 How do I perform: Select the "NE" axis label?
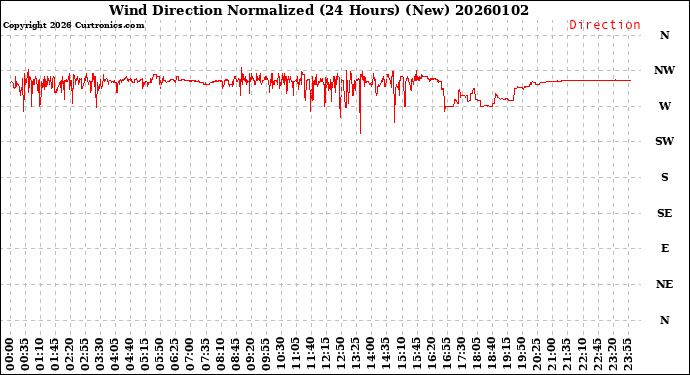[x=664, y=284]
